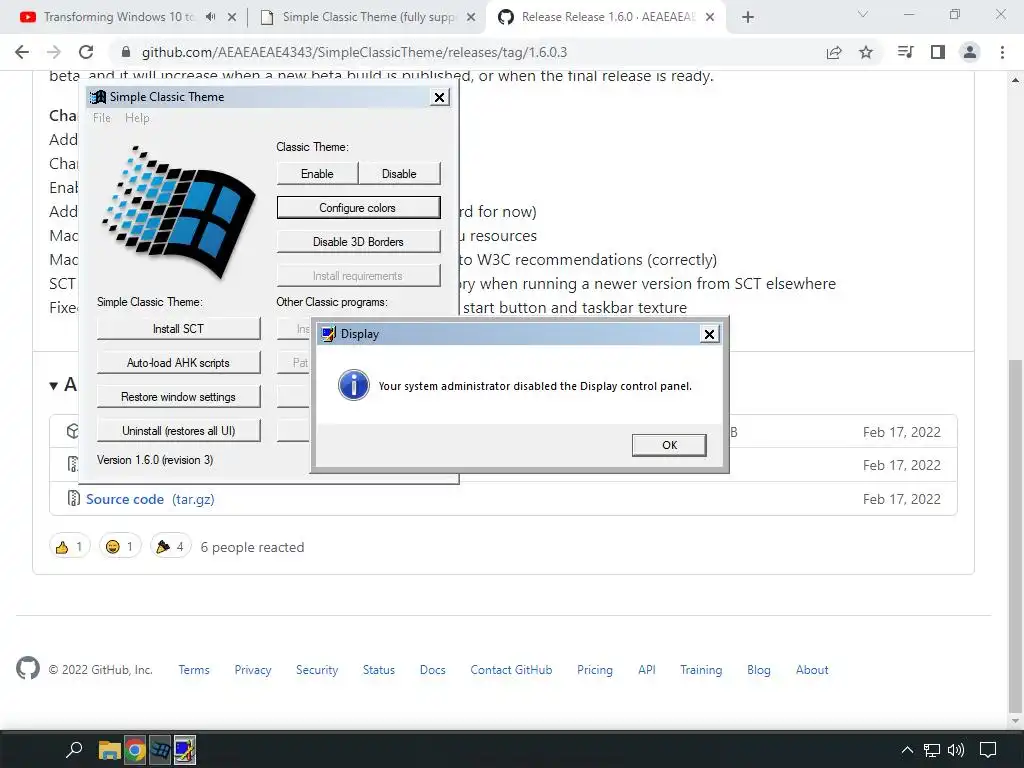Mute audio icon on YouTube tab
This screenshot has width=1024, height=768.
click(x=210, y=17)
